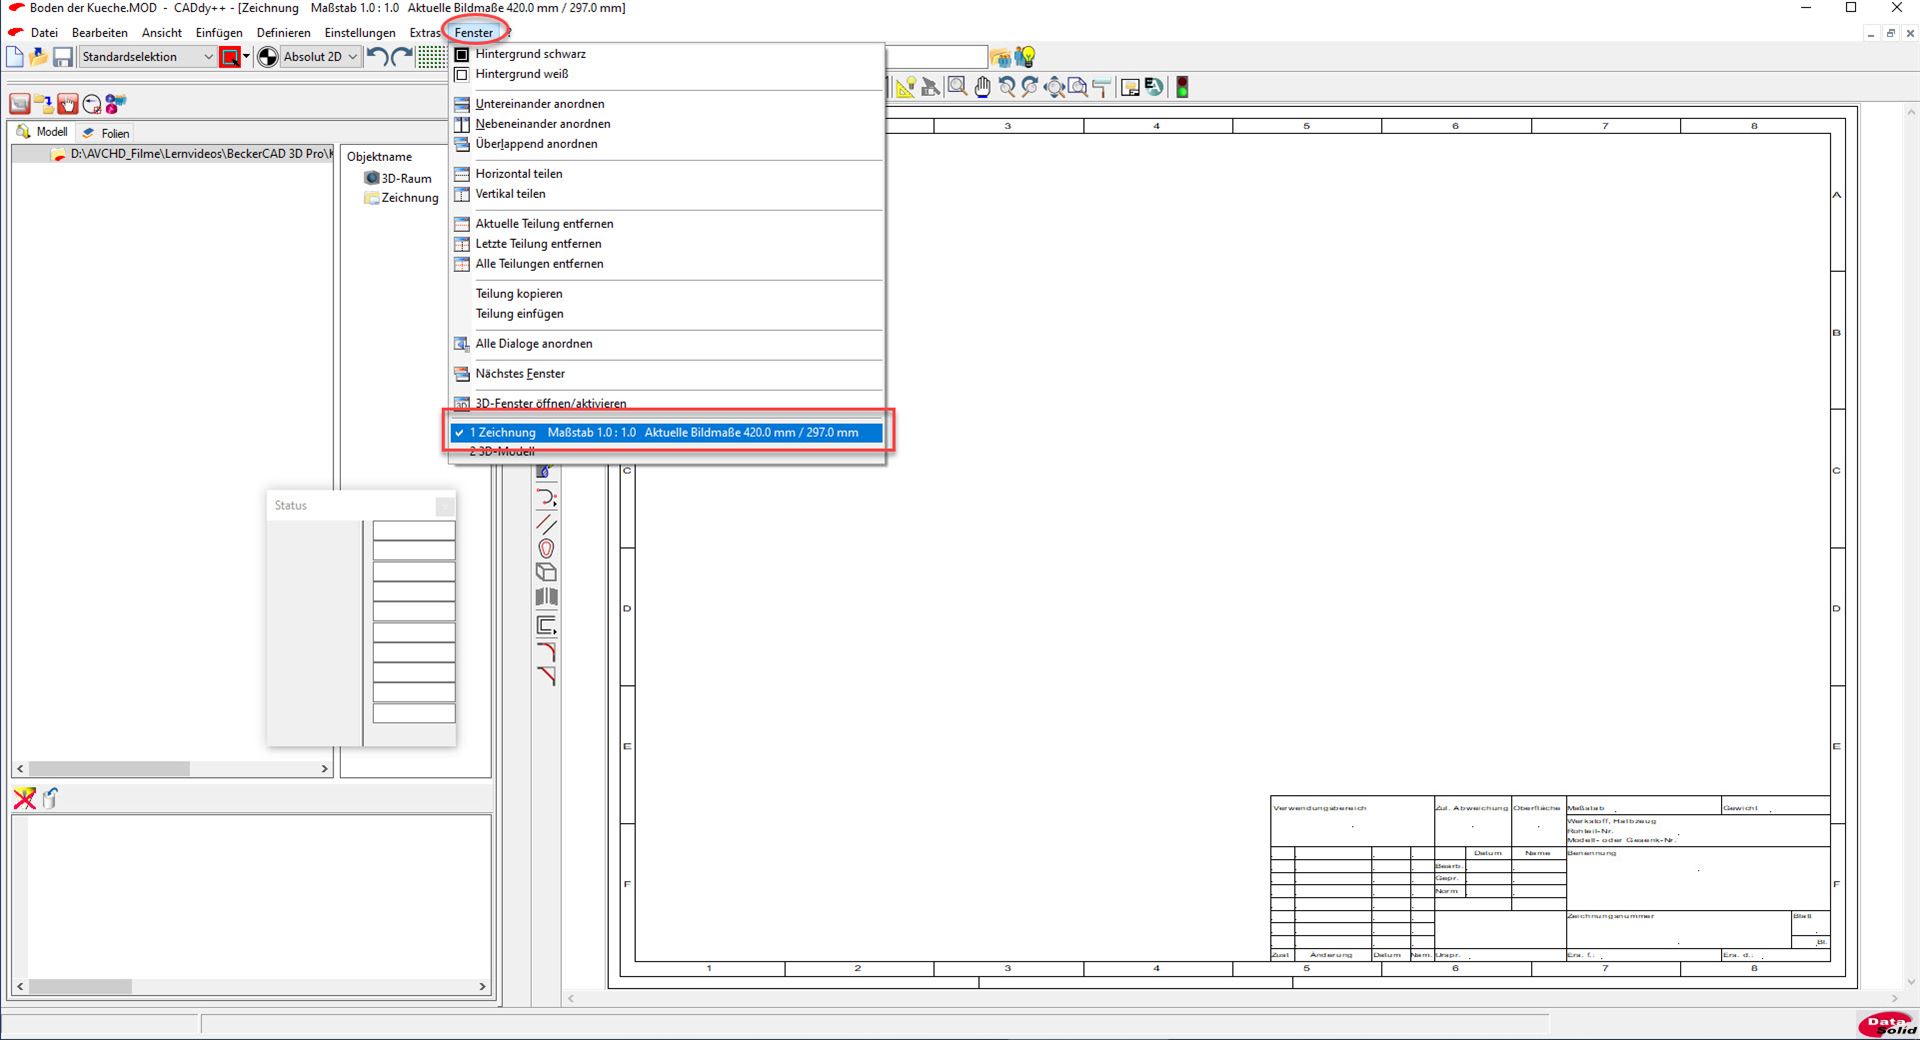Select the parallel lines tool
1920x1040 pixels.
[x=546, y=524]
